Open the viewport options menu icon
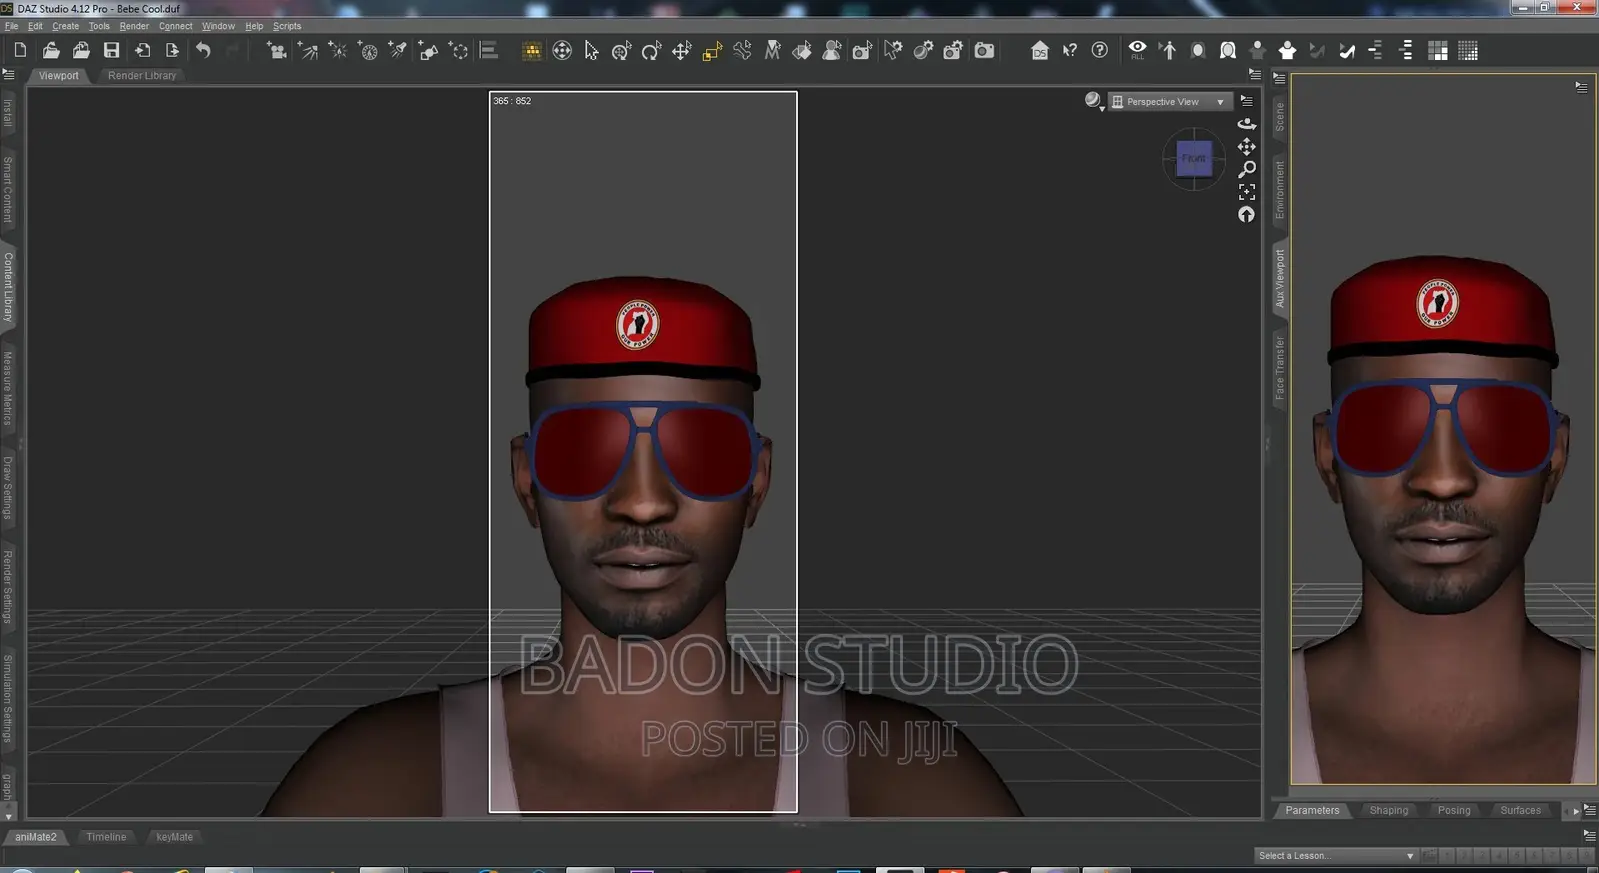The width and height of the screenshot is (1599, 873). (x=1247, y=101)
